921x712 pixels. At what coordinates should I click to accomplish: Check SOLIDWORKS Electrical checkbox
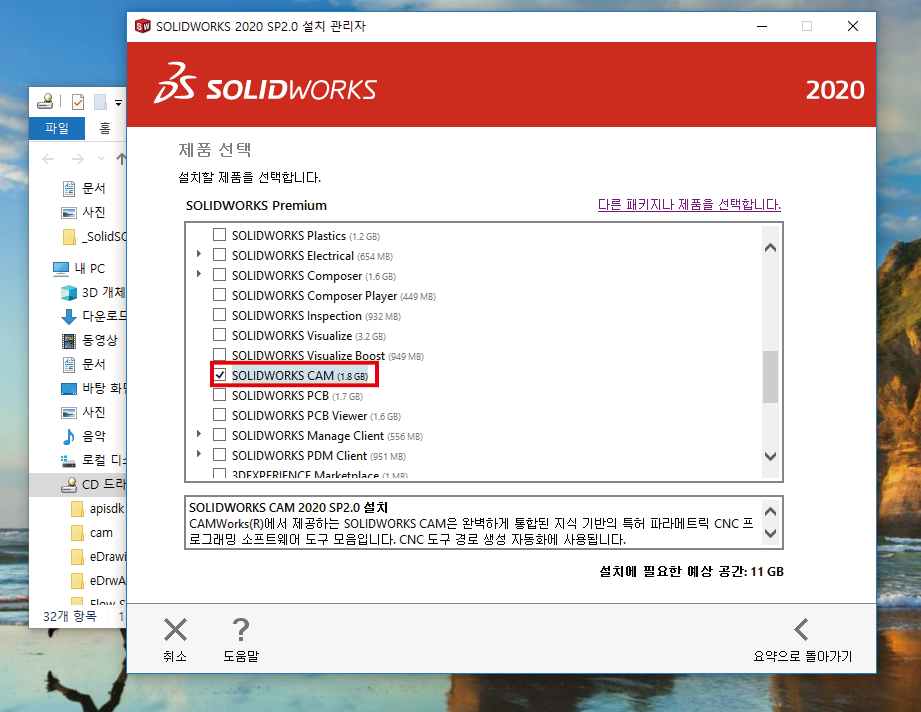pos(219,255)
